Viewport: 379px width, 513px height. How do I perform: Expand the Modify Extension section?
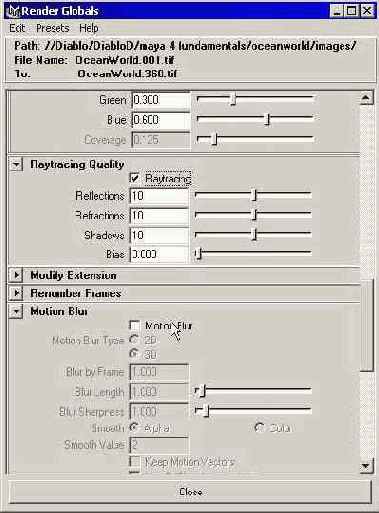coord(16,275)
